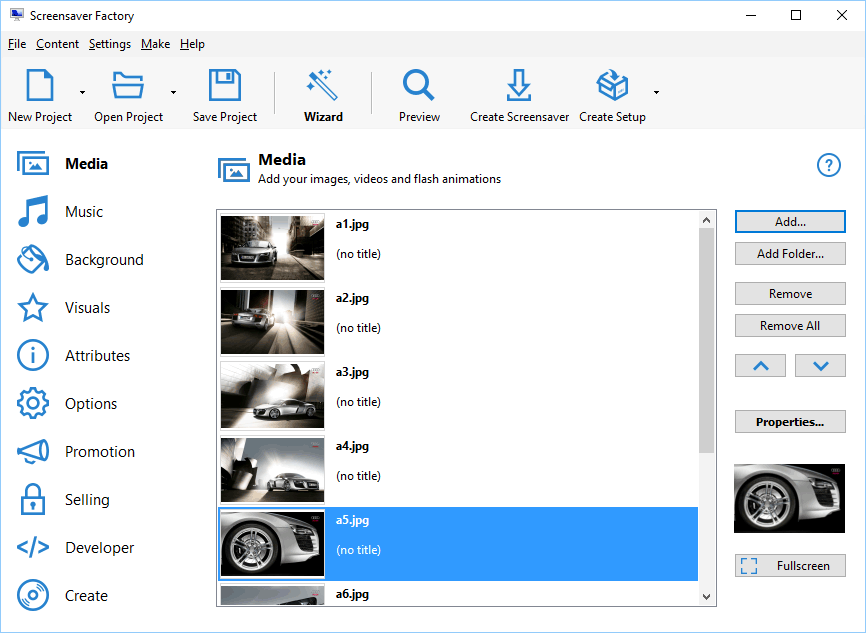Viewport: 866px width, 633px height.
Task: Click the Add Folder... button
Action: (x=790, y=254)
